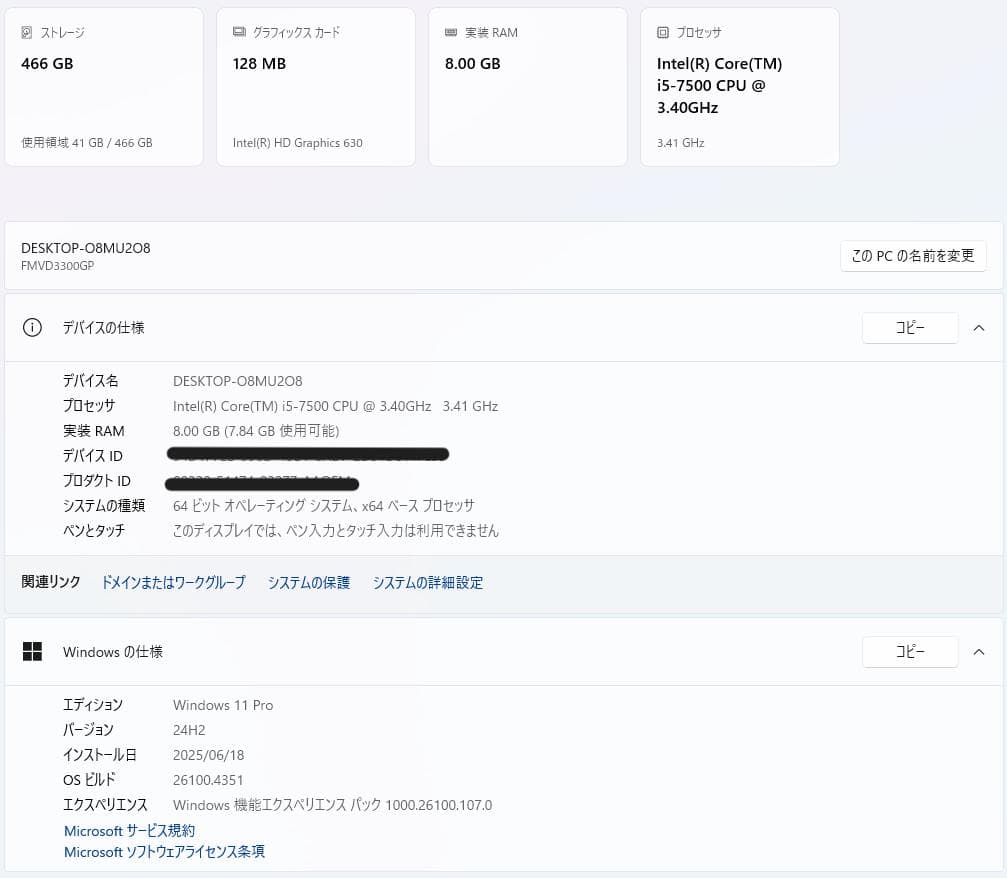This screenshot has height=878, width=1007.
Task: Open Microsoft サービス規約 link
Action: coord(130,831)
